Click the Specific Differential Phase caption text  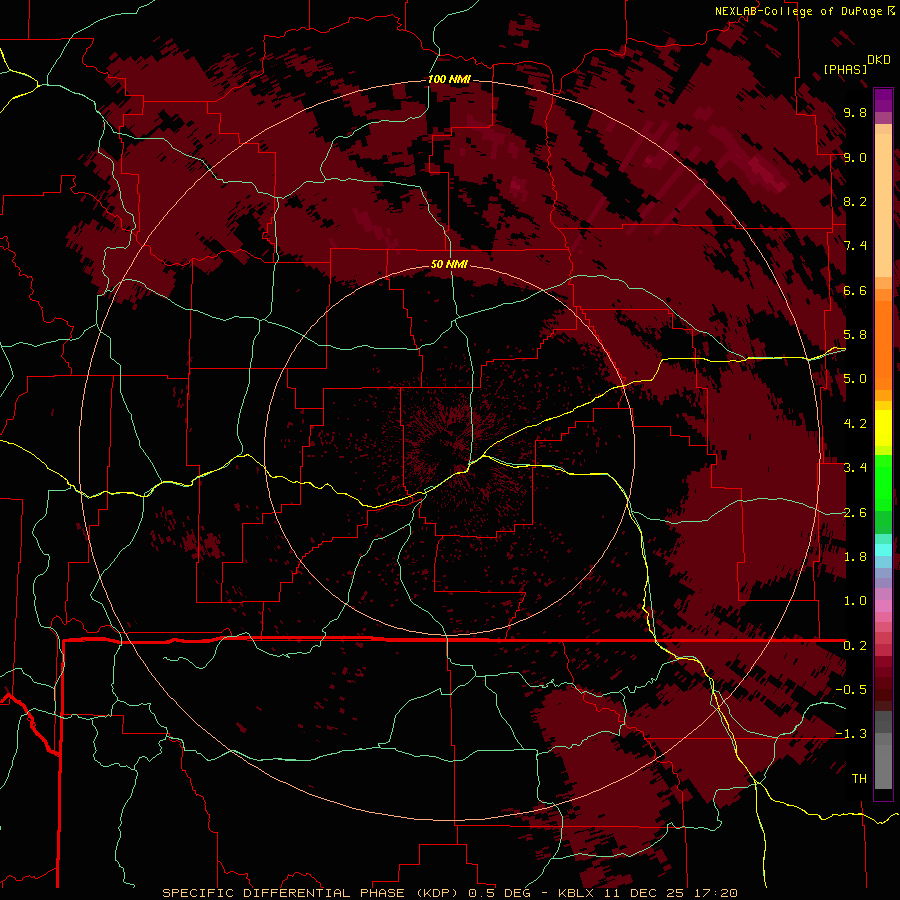coord(449,893)
